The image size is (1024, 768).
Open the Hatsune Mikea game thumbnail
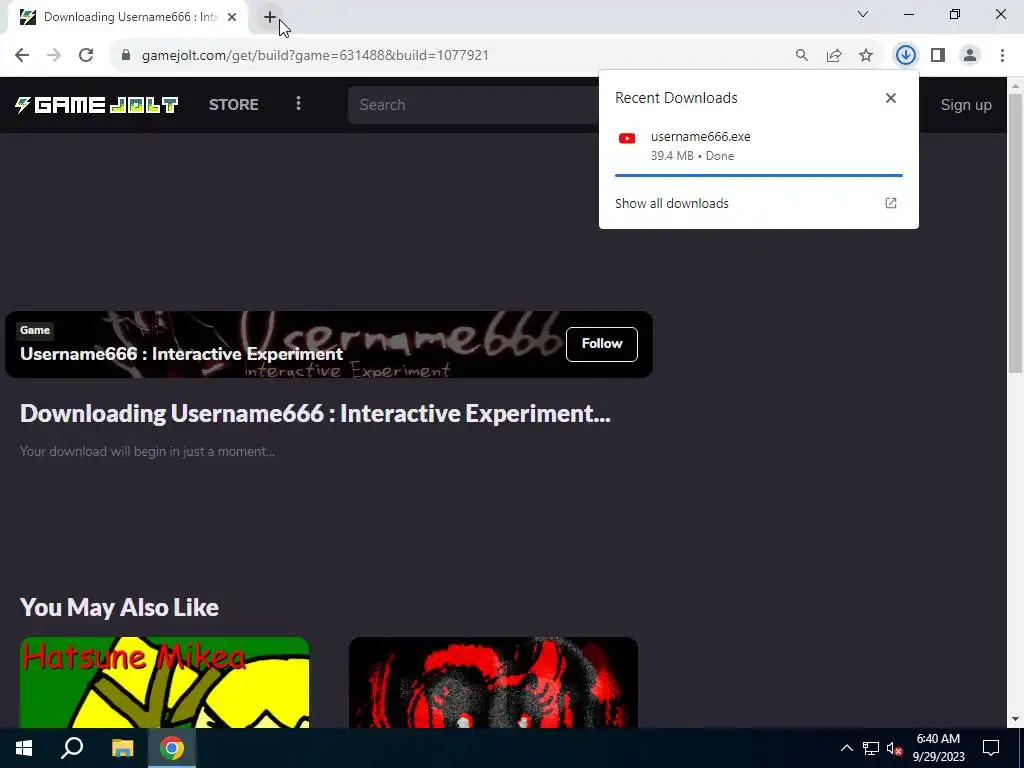click(165, 682)
